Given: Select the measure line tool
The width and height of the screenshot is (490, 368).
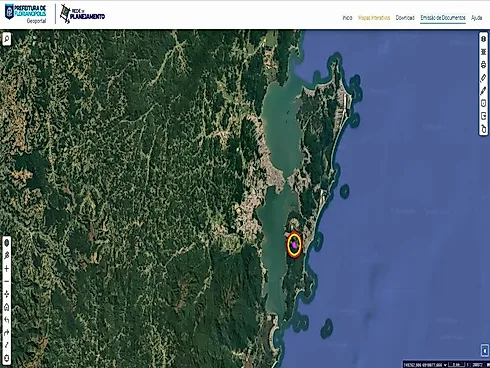Looking at the screenshot, I should (x=7, y=345).
